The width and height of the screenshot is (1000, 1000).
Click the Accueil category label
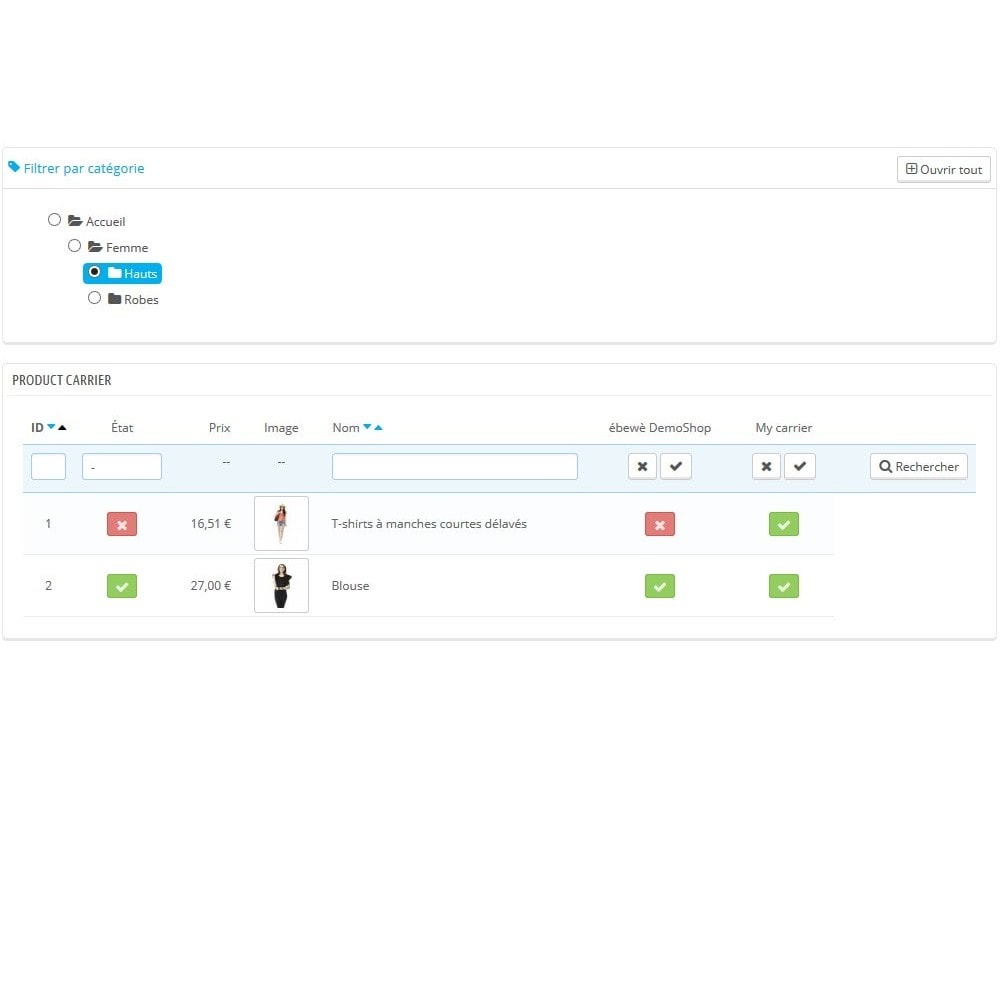(105, 221)
